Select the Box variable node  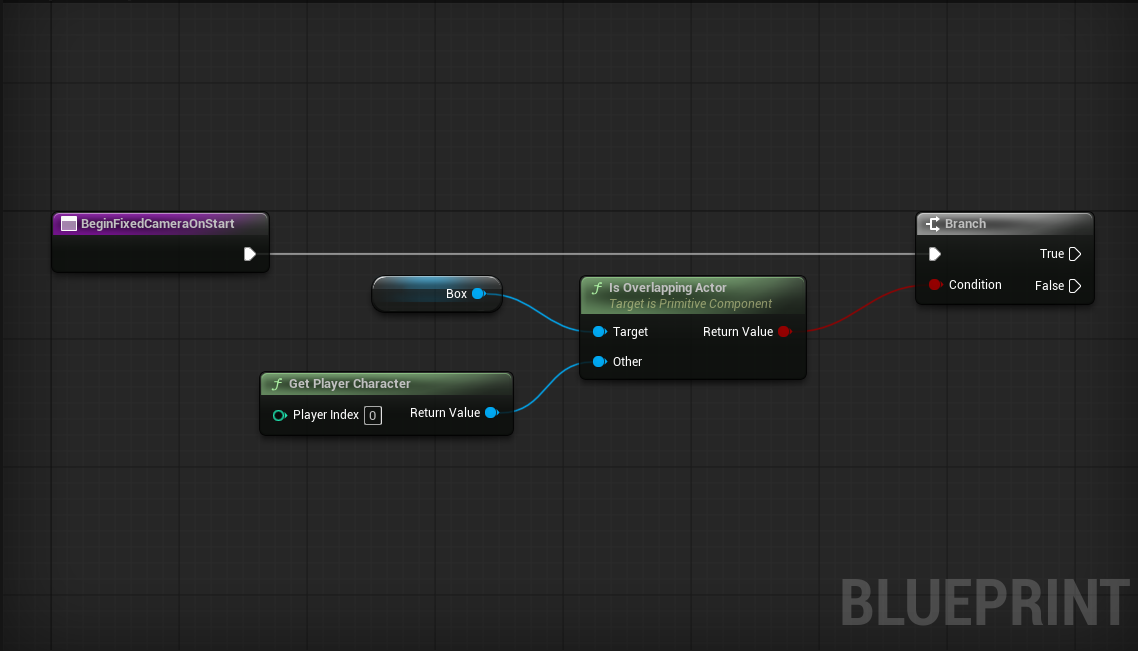click(425, 294)
